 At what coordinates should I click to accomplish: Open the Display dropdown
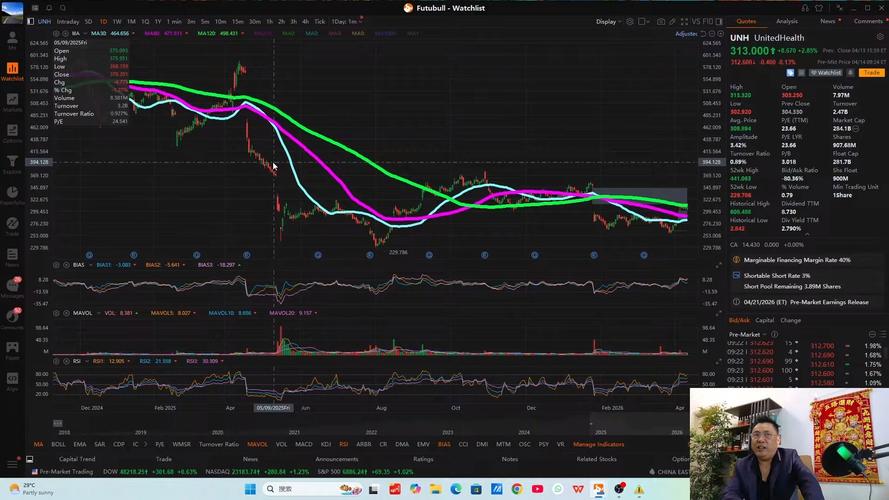tap(608, 22)
